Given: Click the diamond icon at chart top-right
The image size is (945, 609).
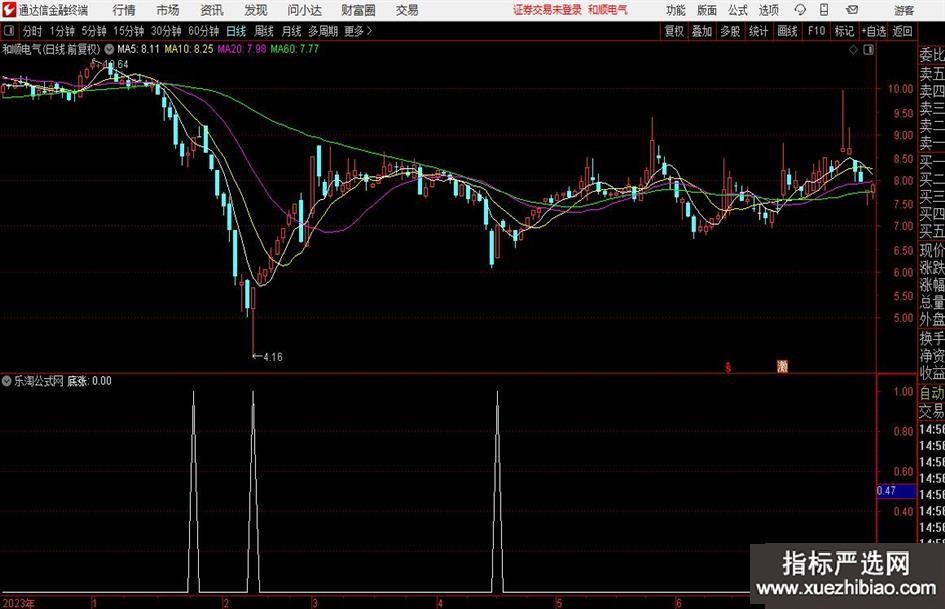Looking at the screenshot, I should pos(853,50).
